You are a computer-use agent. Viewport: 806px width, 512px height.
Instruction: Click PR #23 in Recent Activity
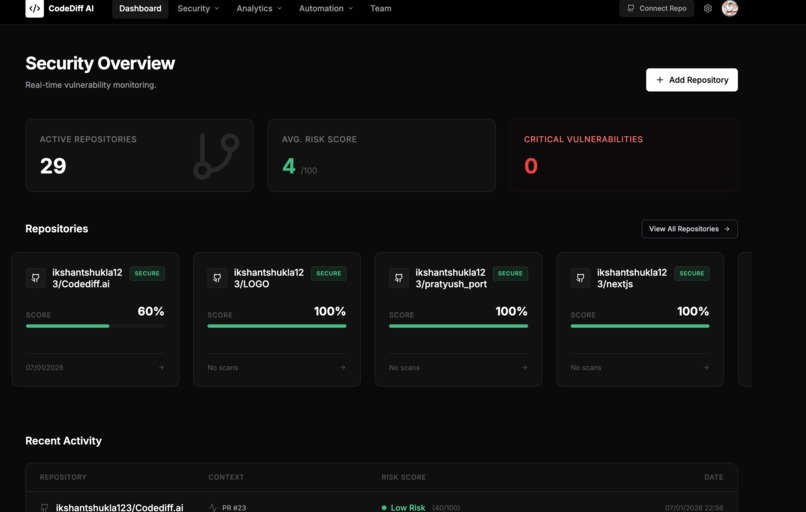(234, 508)
